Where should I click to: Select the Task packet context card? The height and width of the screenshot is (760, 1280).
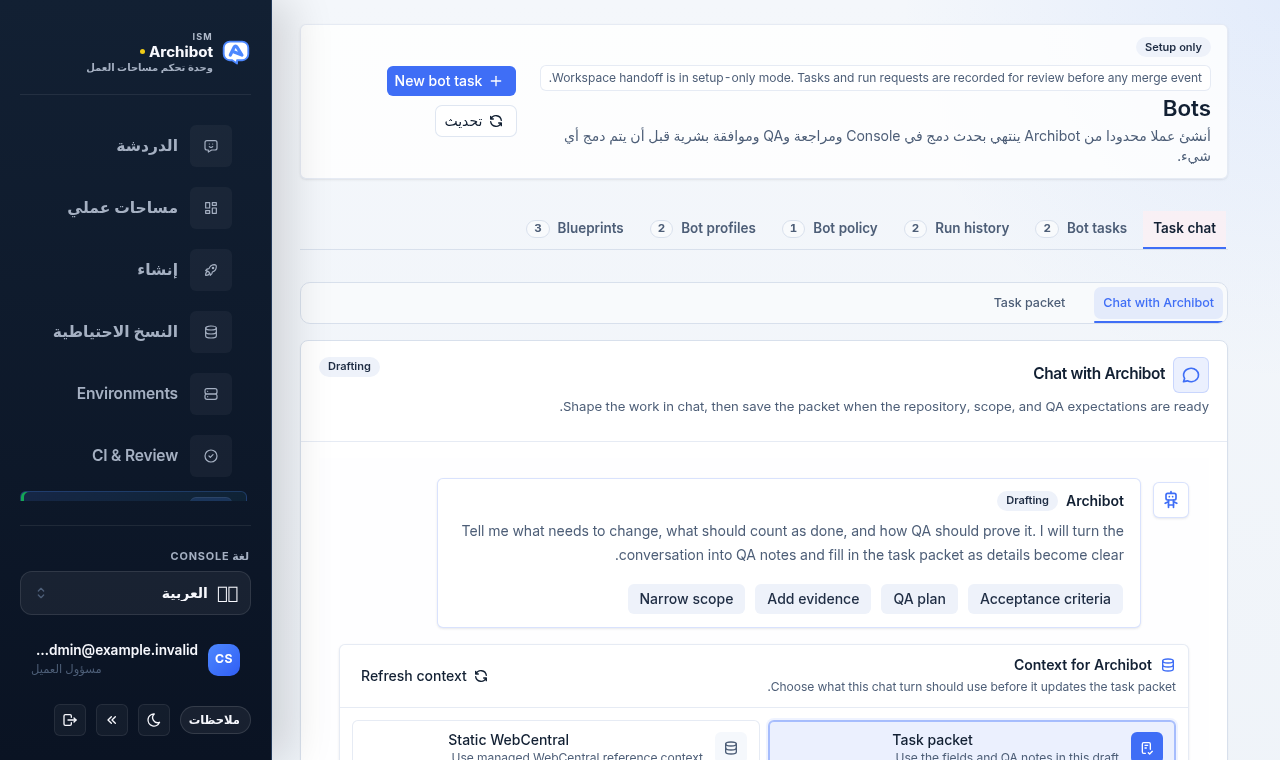(x=972, y=741)
